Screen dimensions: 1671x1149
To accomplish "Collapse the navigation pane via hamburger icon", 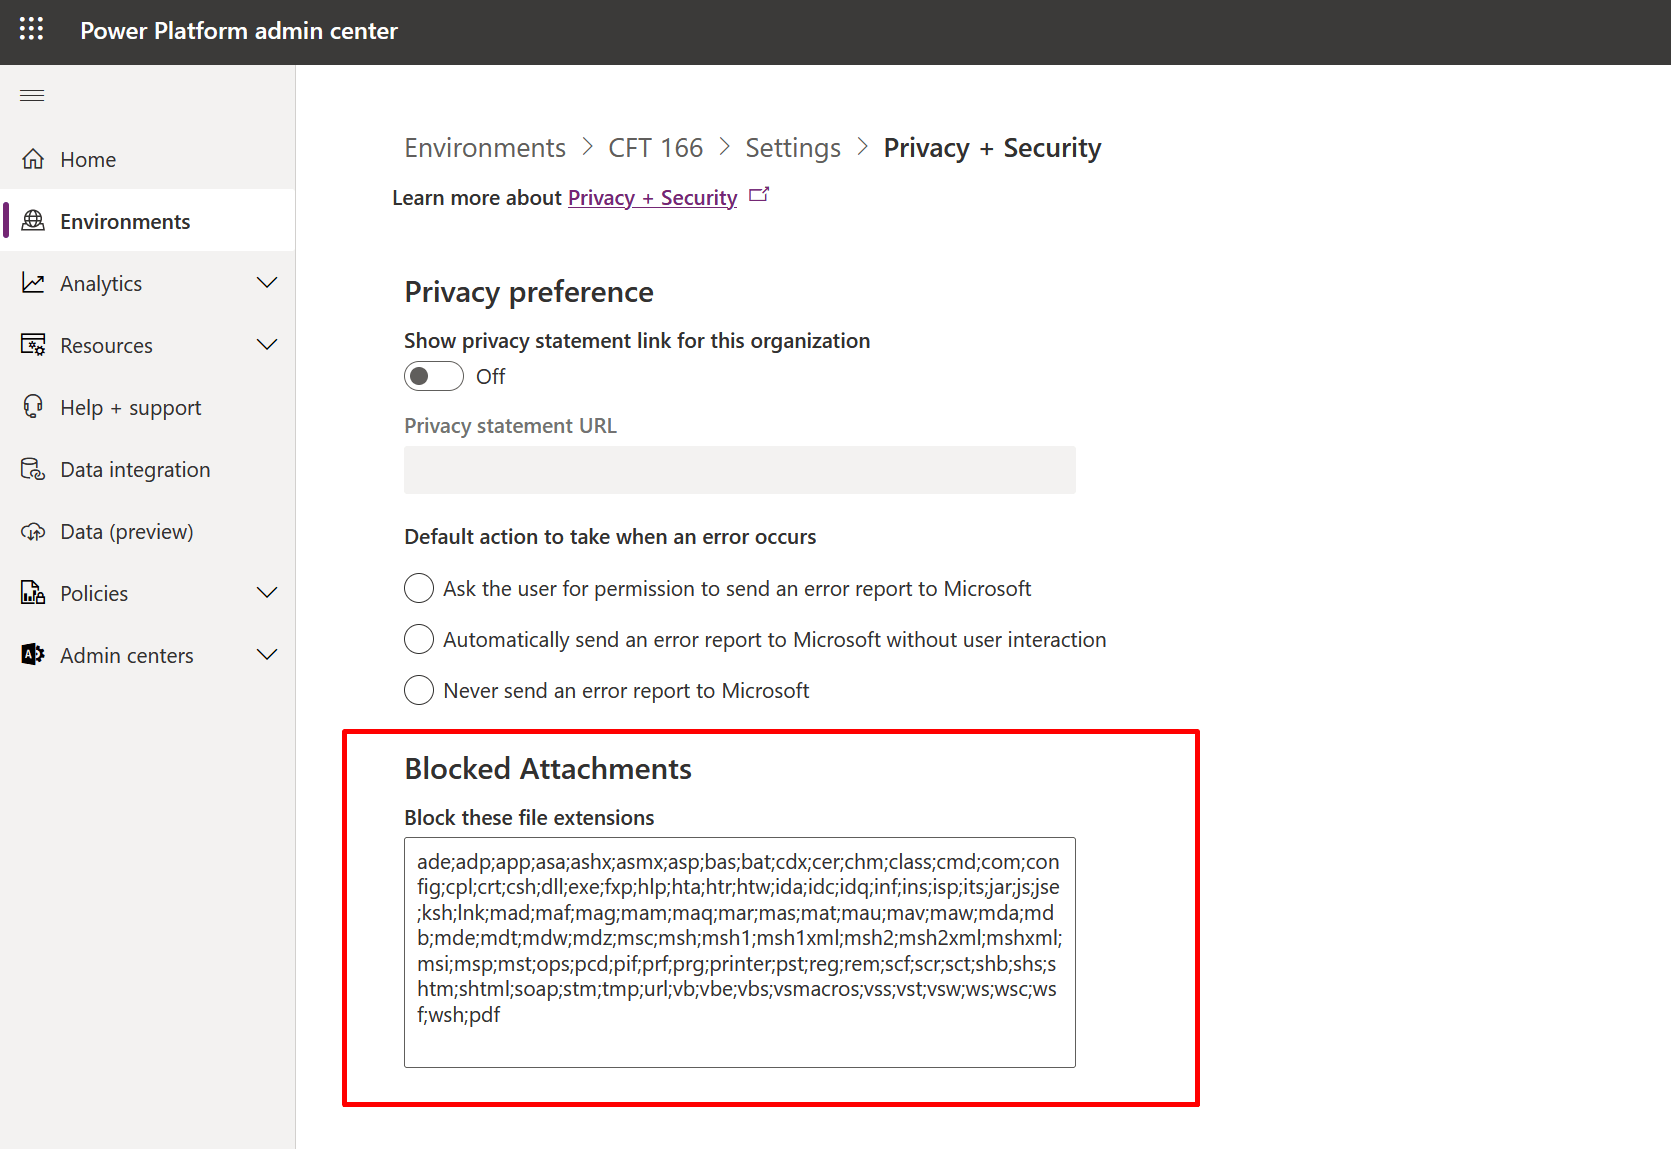I will coord(31,95).
